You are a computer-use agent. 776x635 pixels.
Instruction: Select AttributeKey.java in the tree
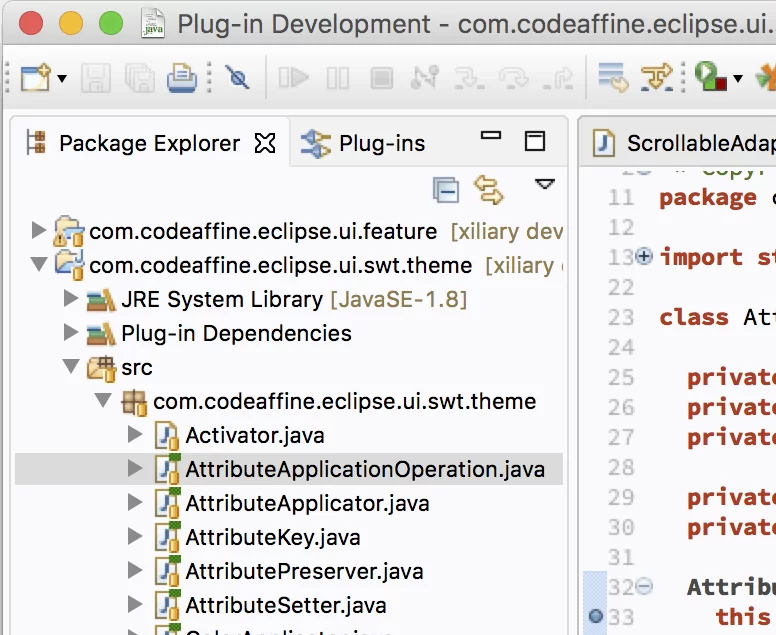coord(273,537)
